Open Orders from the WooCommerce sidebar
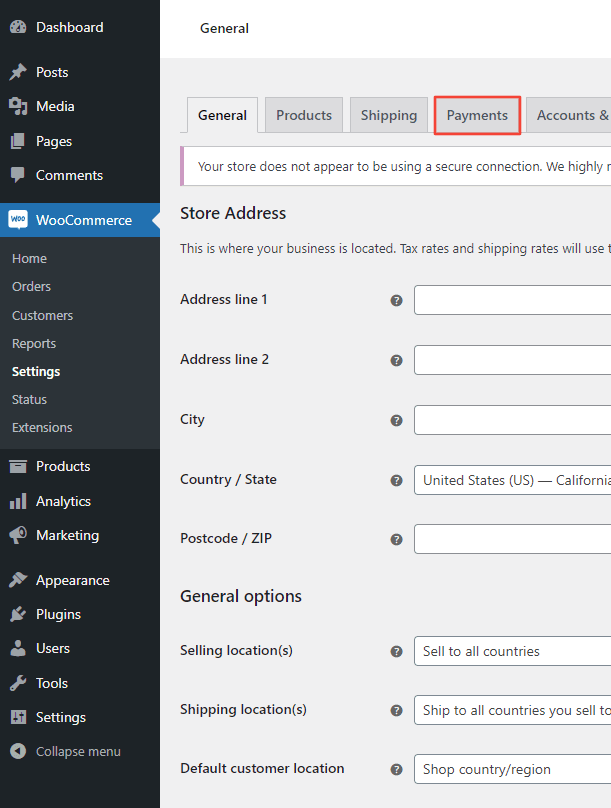 pyautogui.click(x=31, y=286)
